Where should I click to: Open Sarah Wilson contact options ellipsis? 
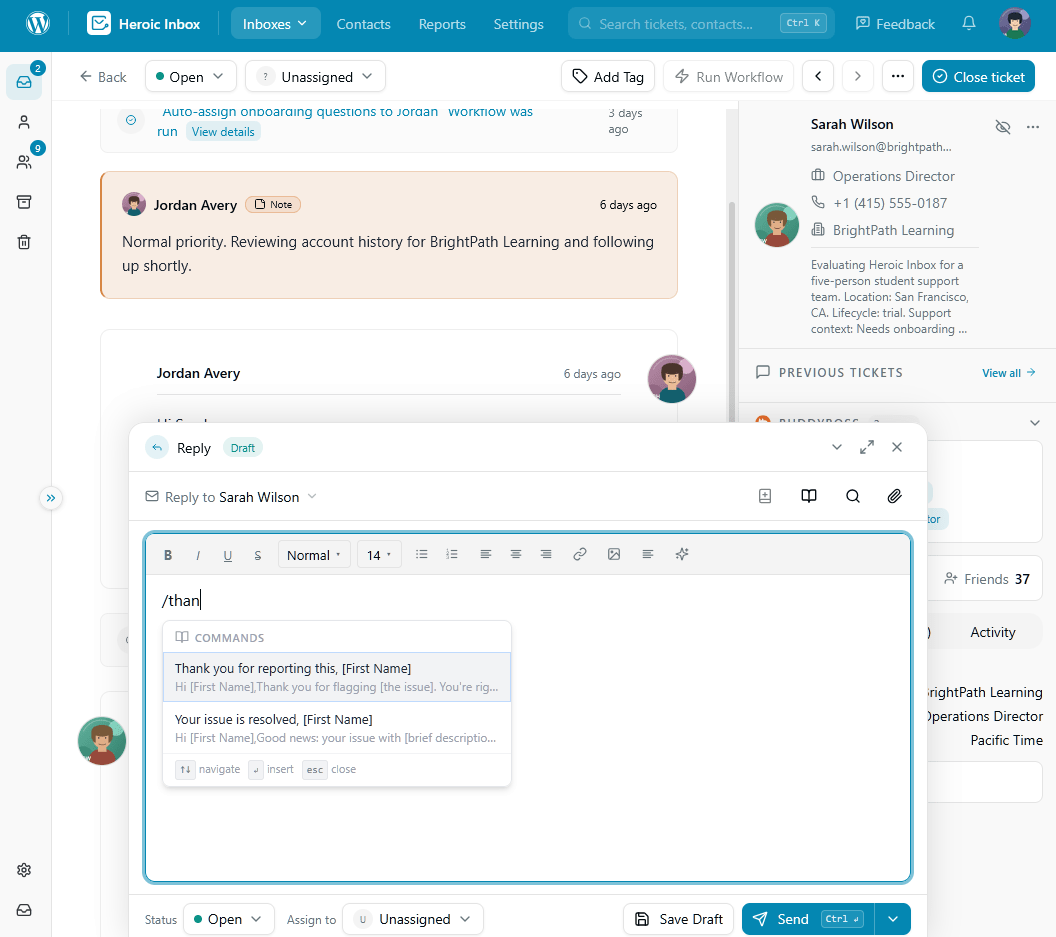point(1032,127)
